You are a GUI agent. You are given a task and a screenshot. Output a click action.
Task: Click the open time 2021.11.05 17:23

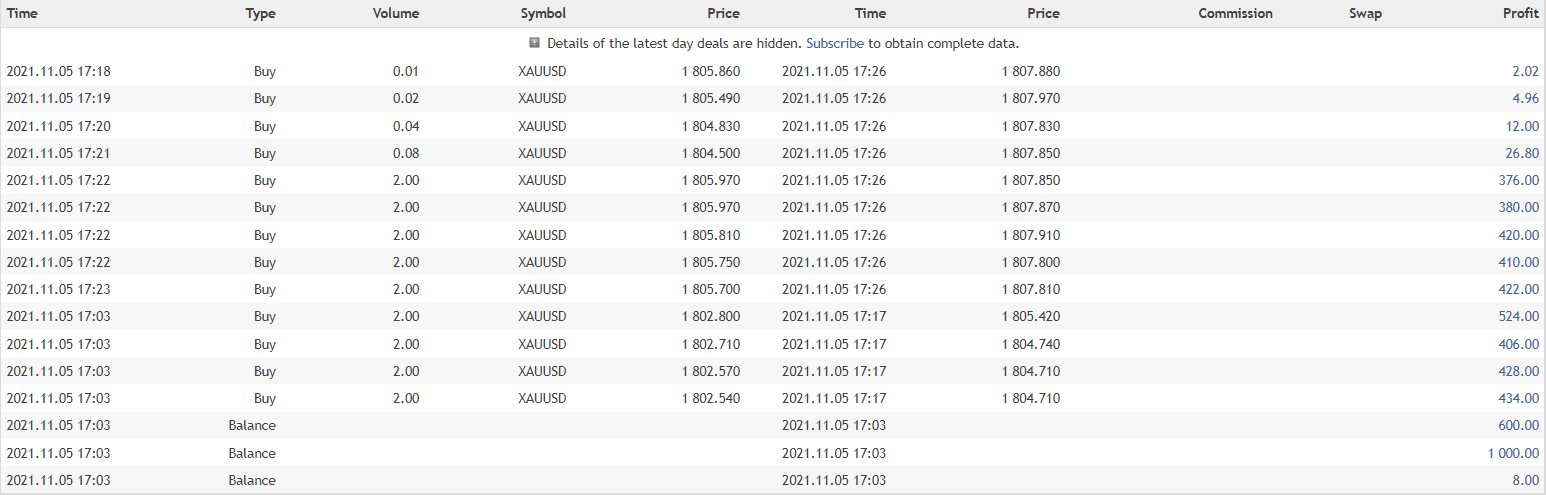tap(58, 290)
